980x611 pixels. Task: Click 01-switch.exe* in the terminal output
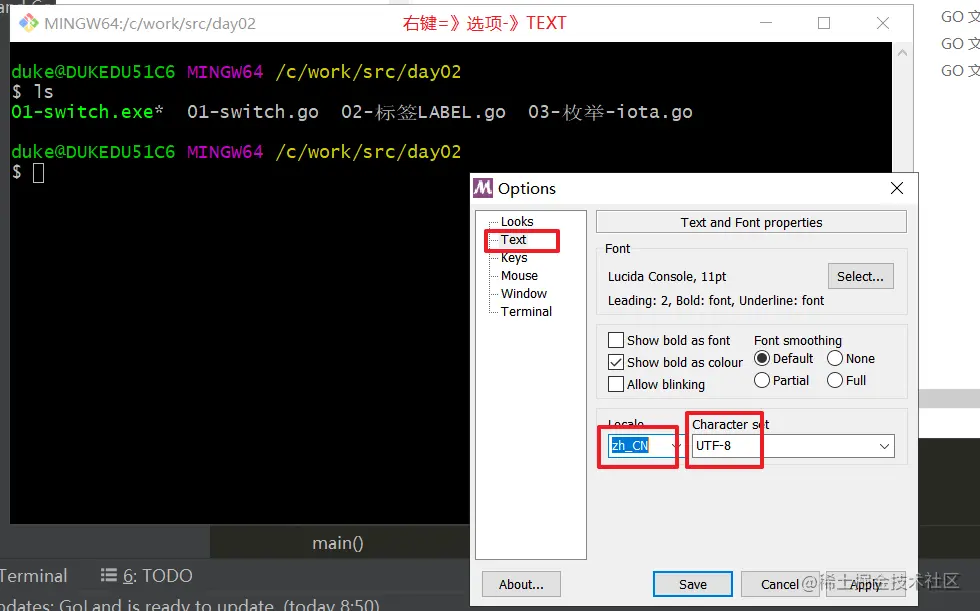[88, 112]
